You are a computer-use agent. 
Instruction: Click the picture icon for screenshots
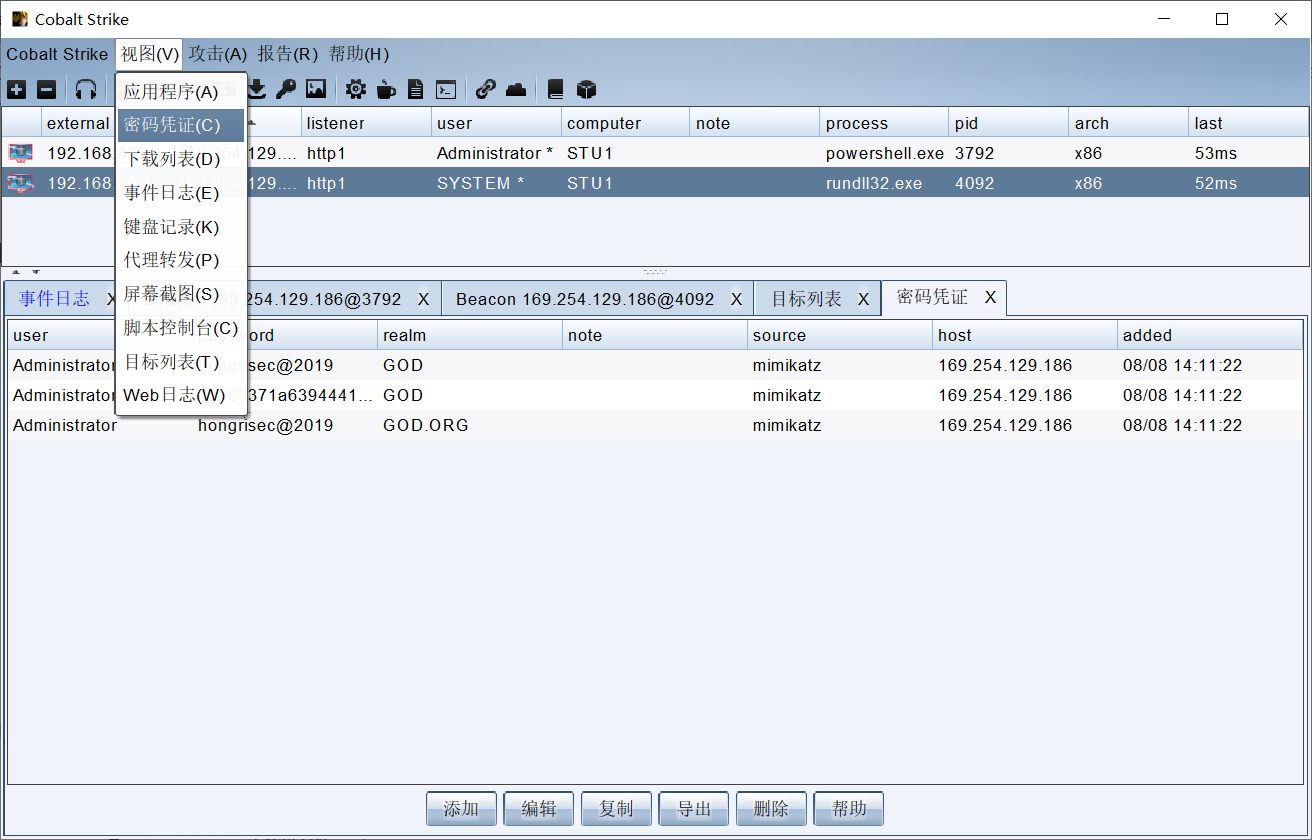[316, 90]
